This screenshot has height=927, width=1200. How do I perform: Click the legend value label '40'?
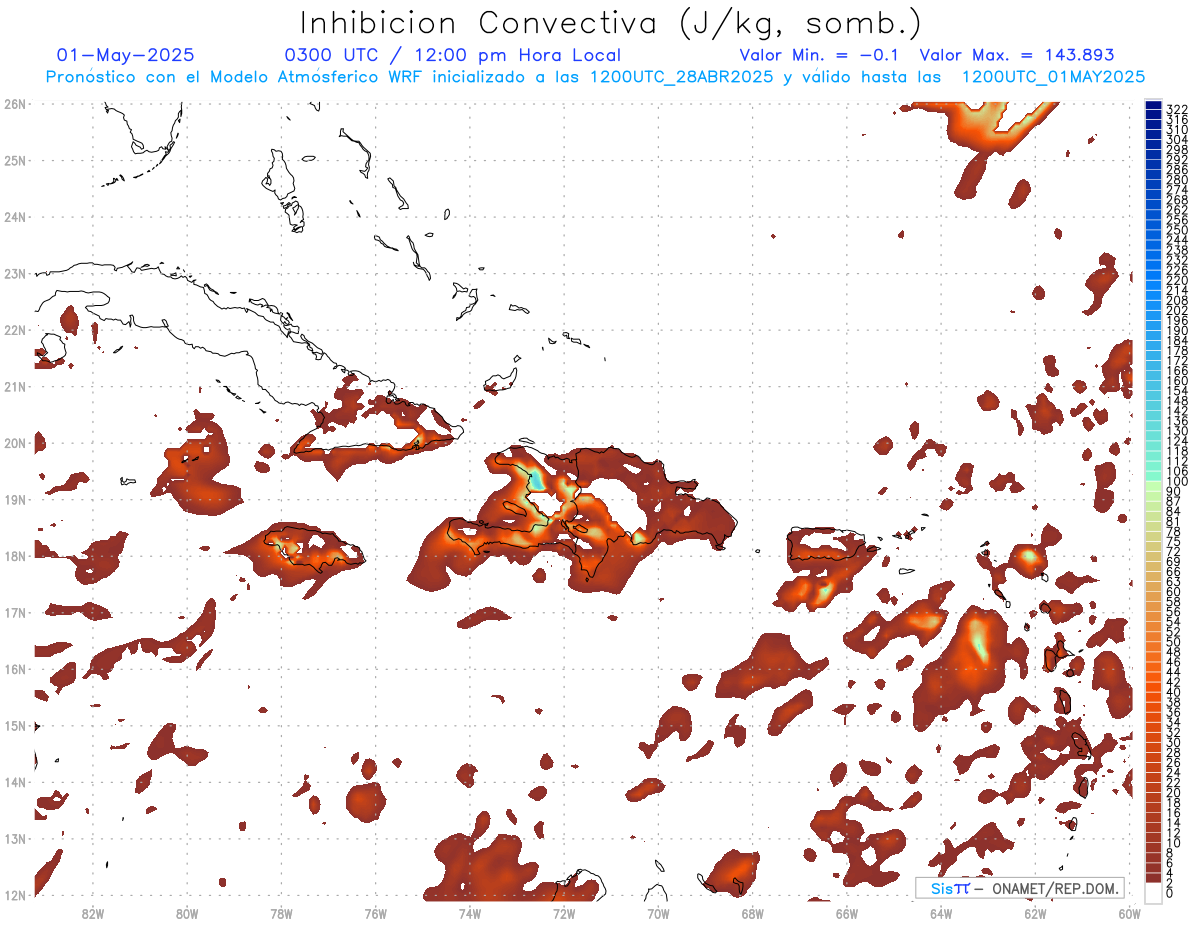[1174, 692]
